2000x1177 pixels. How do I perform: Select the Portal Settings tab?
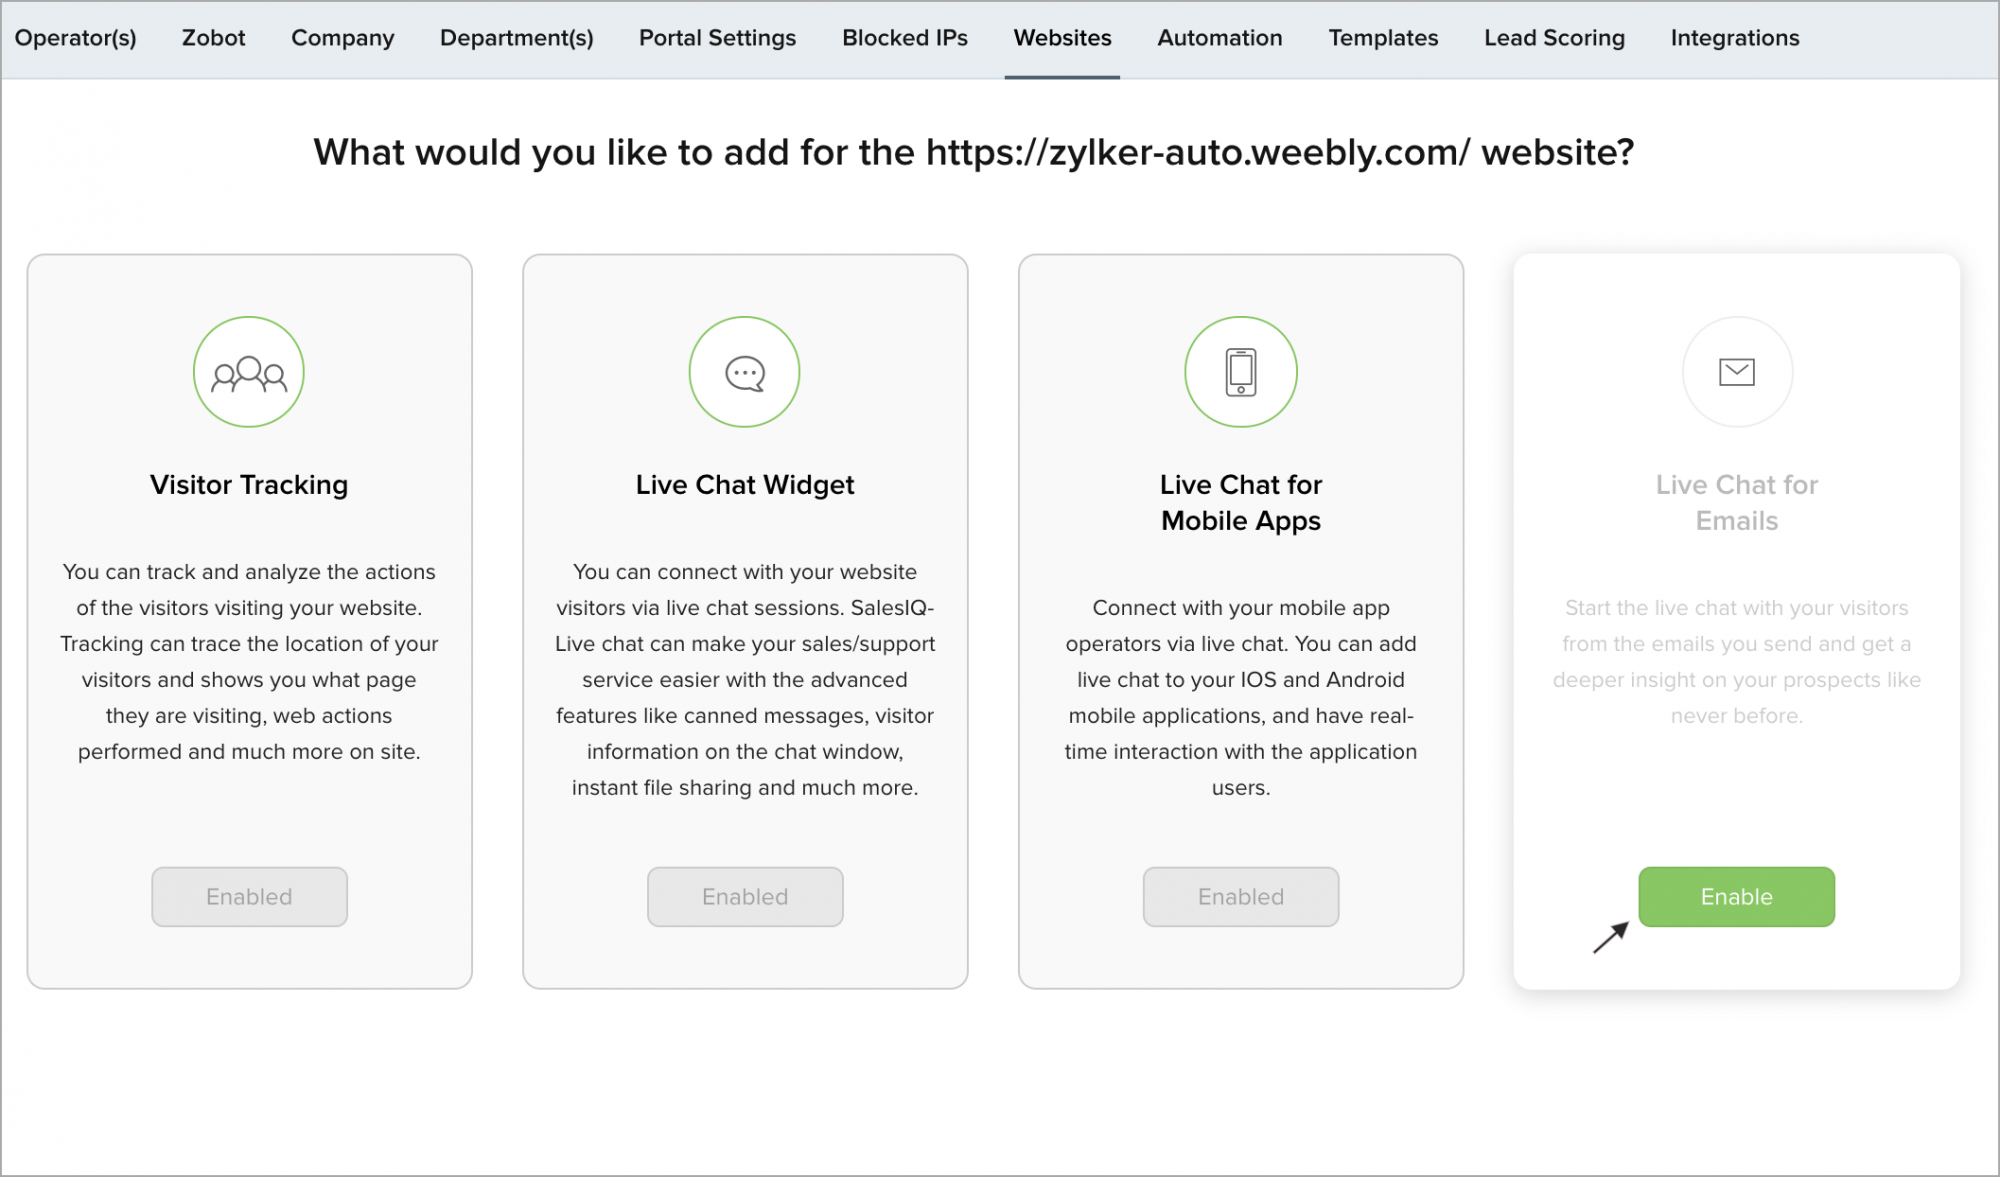pyautogui.click(x=717, y=38)
